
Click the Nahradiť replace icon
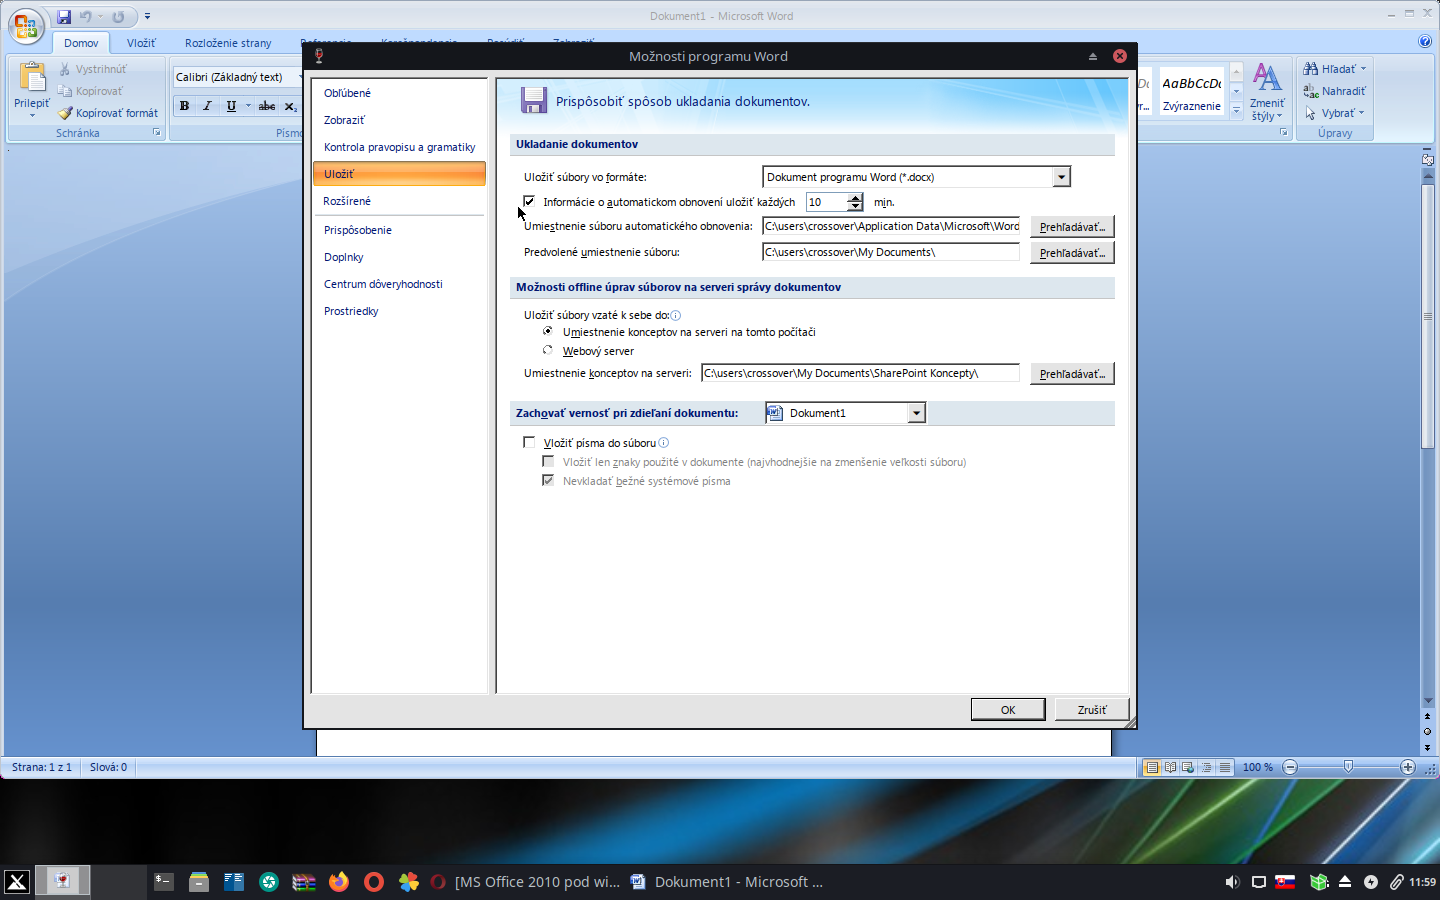(1310, 91)
